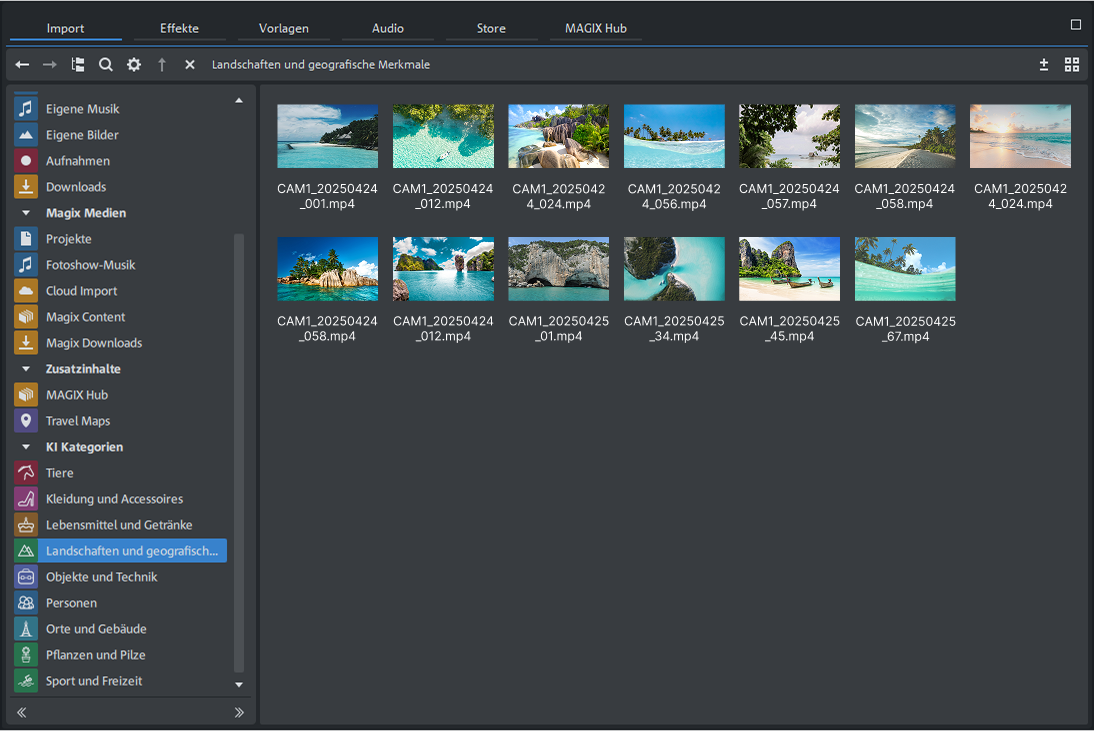Click the sidebar vertical scrollbar
The width and height of the screenshot is (1094, 731).
point(238,450)
